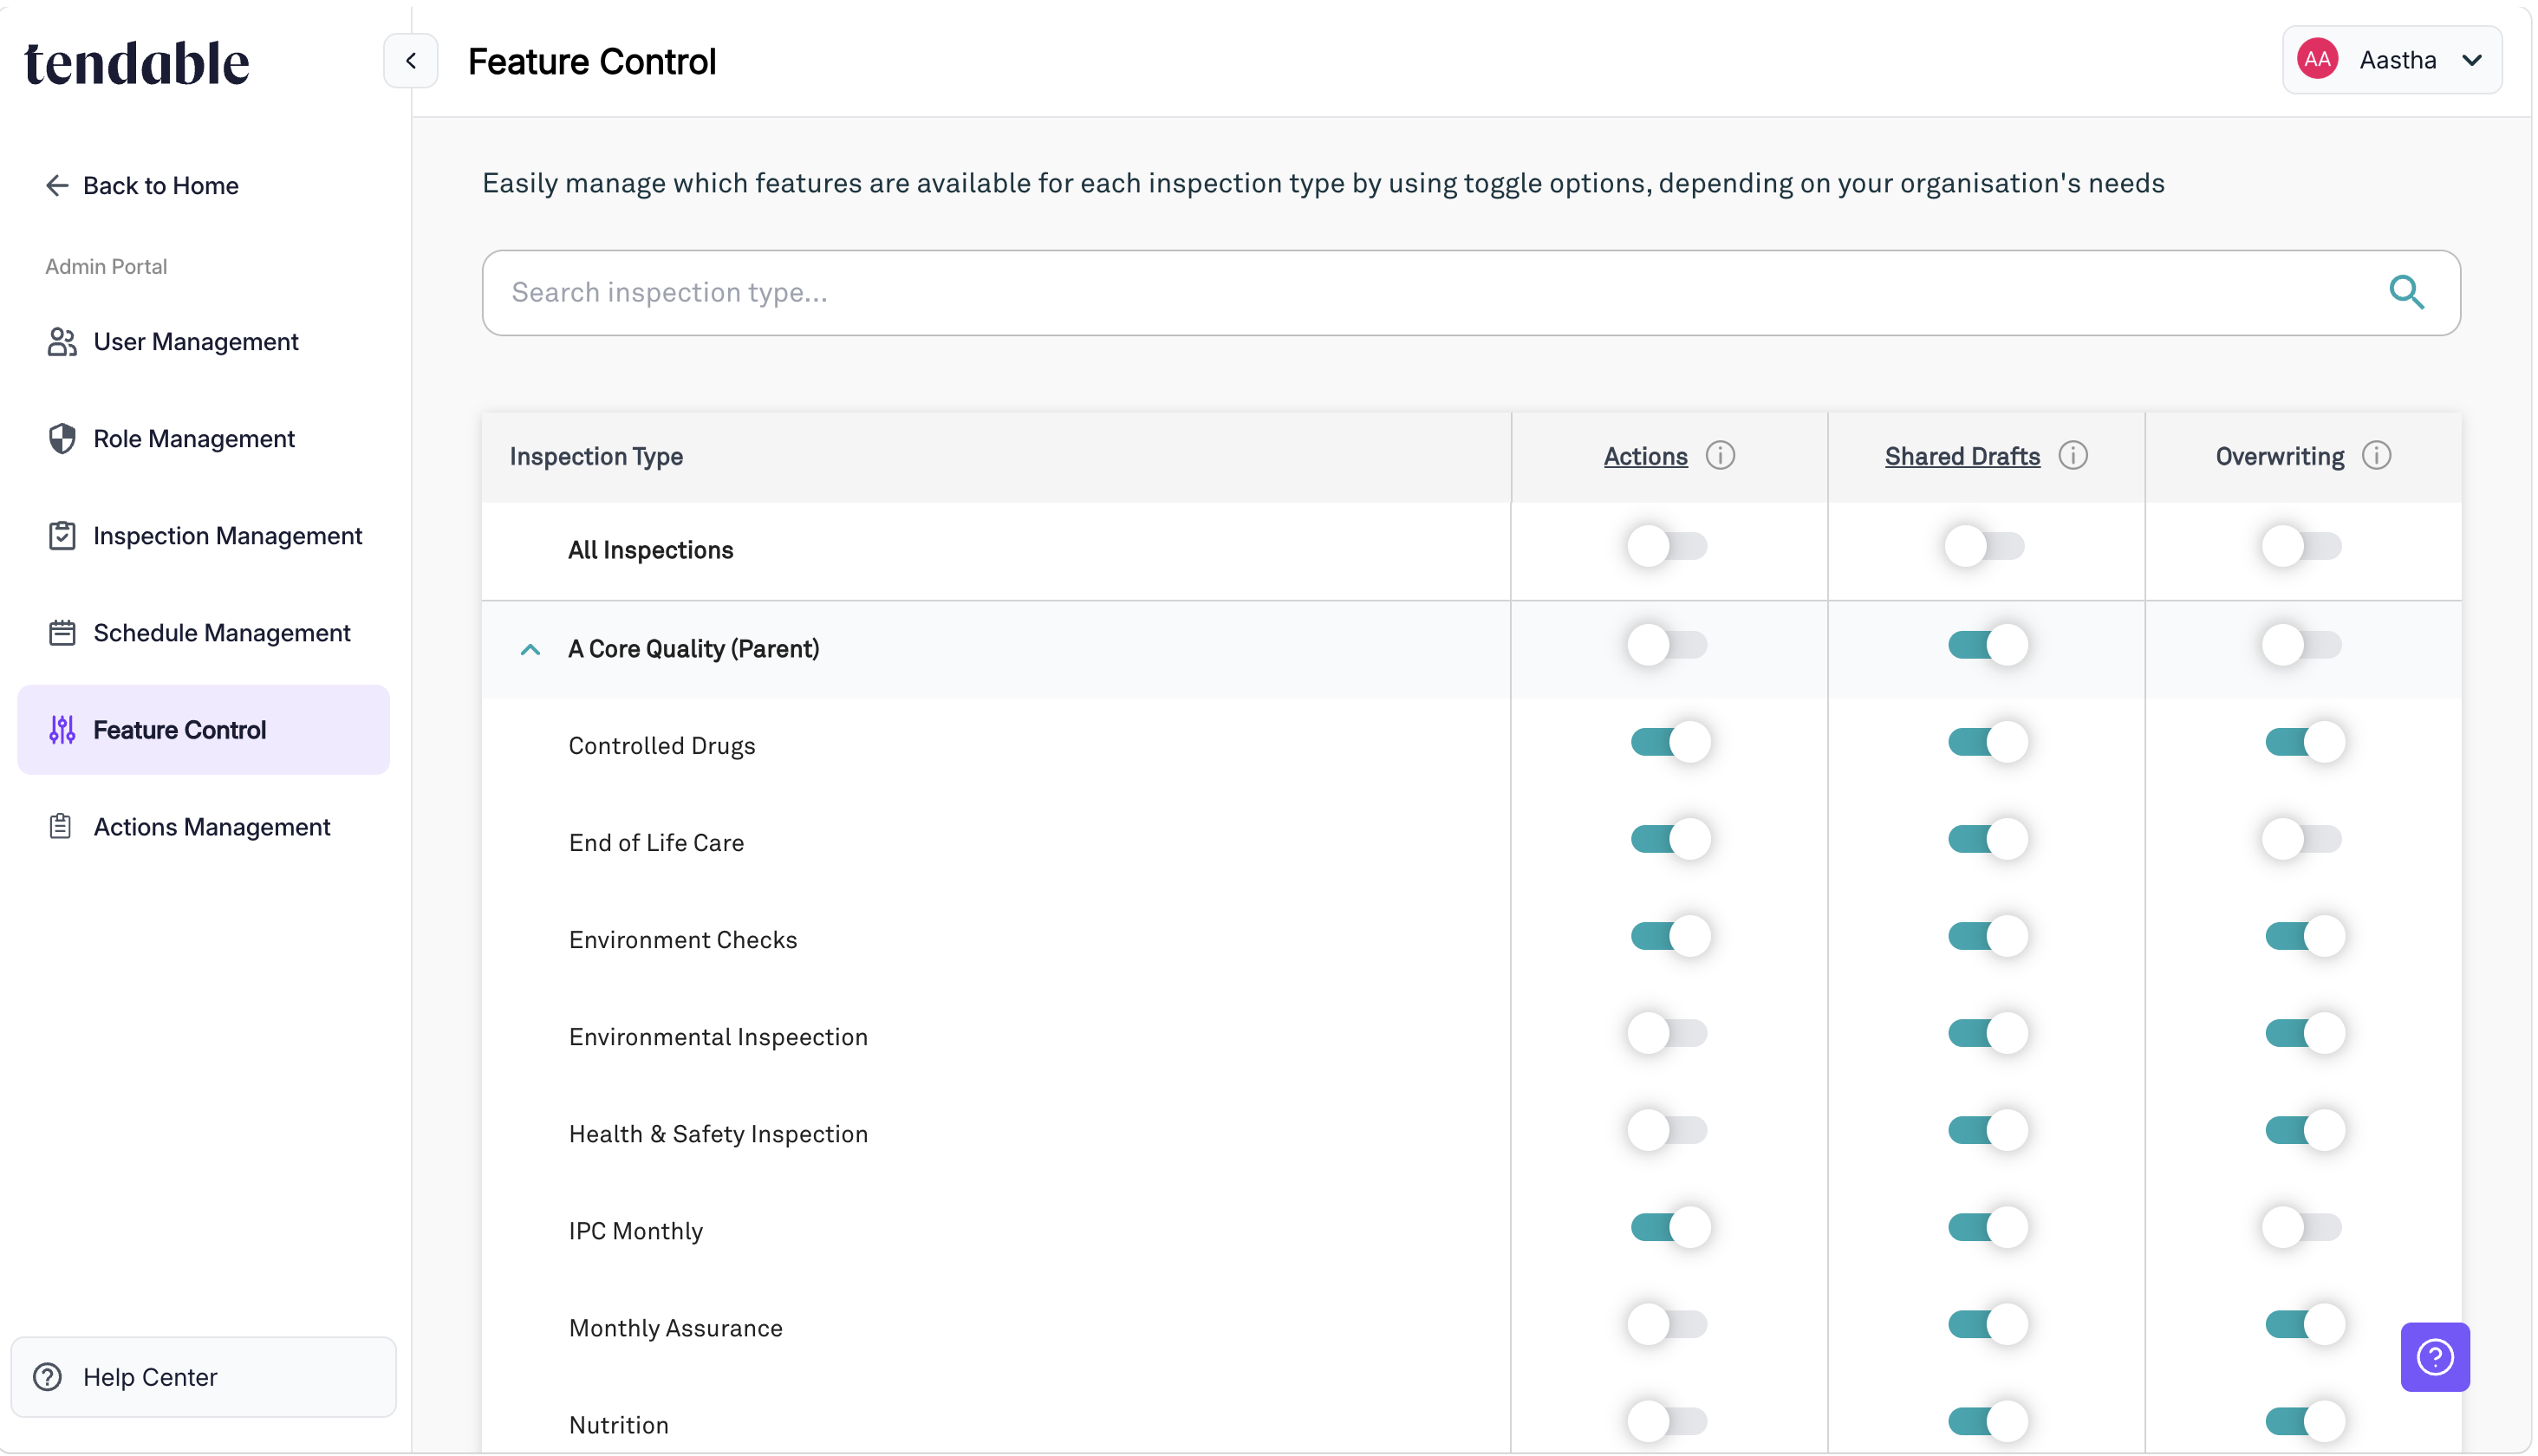Click the tendable logo
The image size is (2538, 1456).
tap(137, 63)
